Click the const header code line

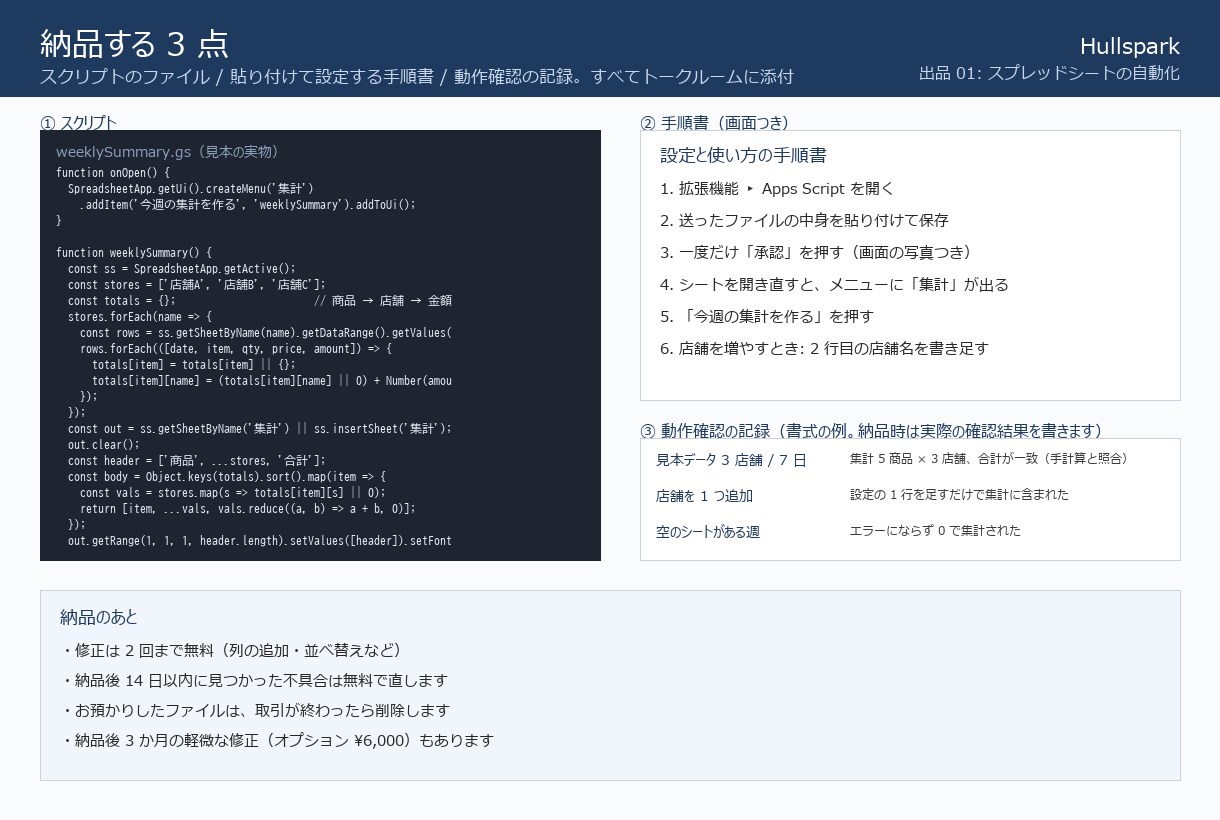point(197,460)
